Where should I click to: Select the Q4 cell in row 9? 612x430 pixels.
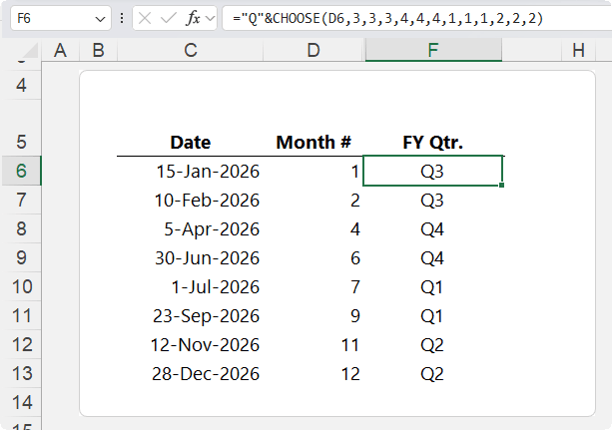coord(433,258)
